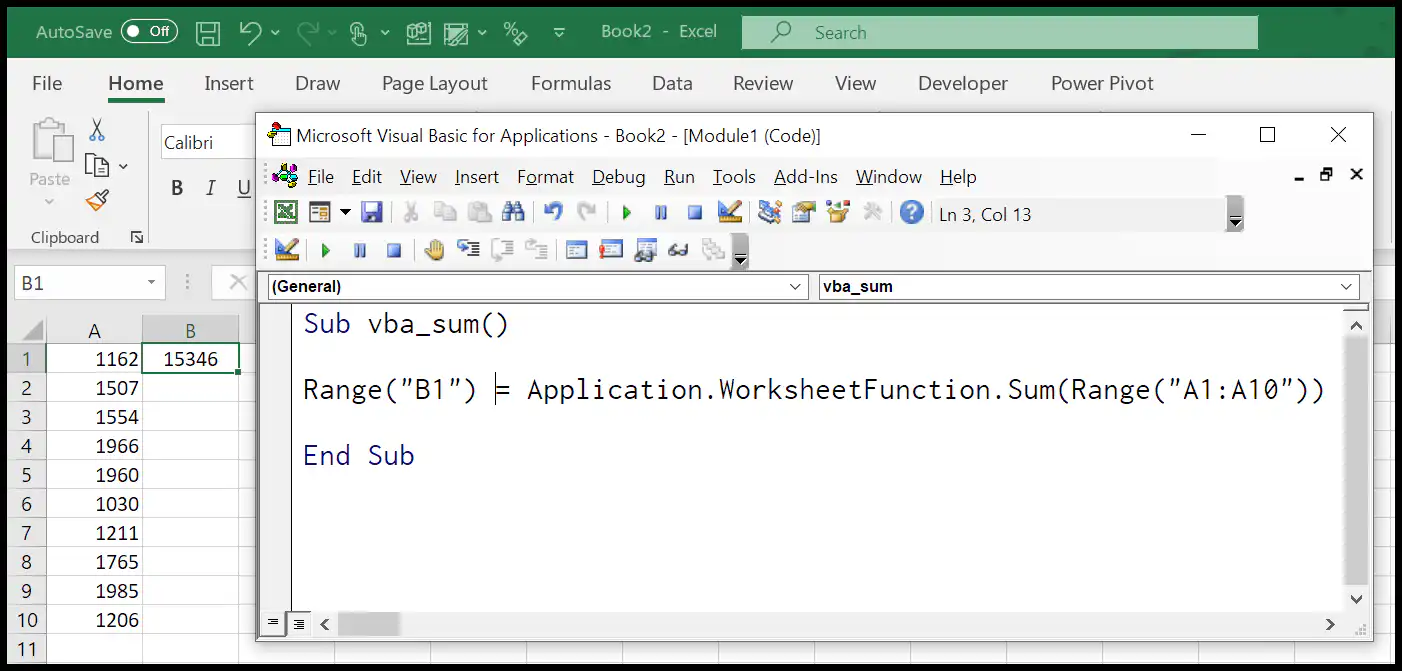Click the Redo icon in VBA Standard toolbar

pyautogui.click(x=587, y=212)
